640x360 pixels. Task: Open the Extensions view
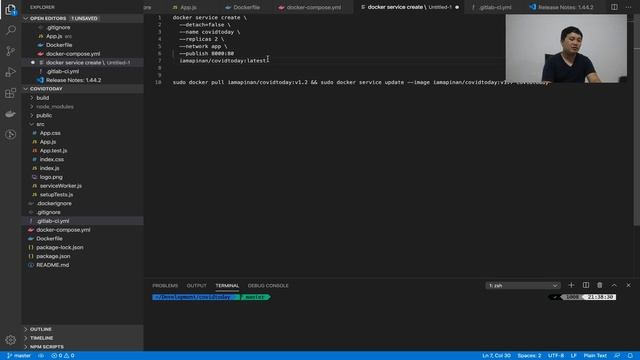click(x=11, y=93)
